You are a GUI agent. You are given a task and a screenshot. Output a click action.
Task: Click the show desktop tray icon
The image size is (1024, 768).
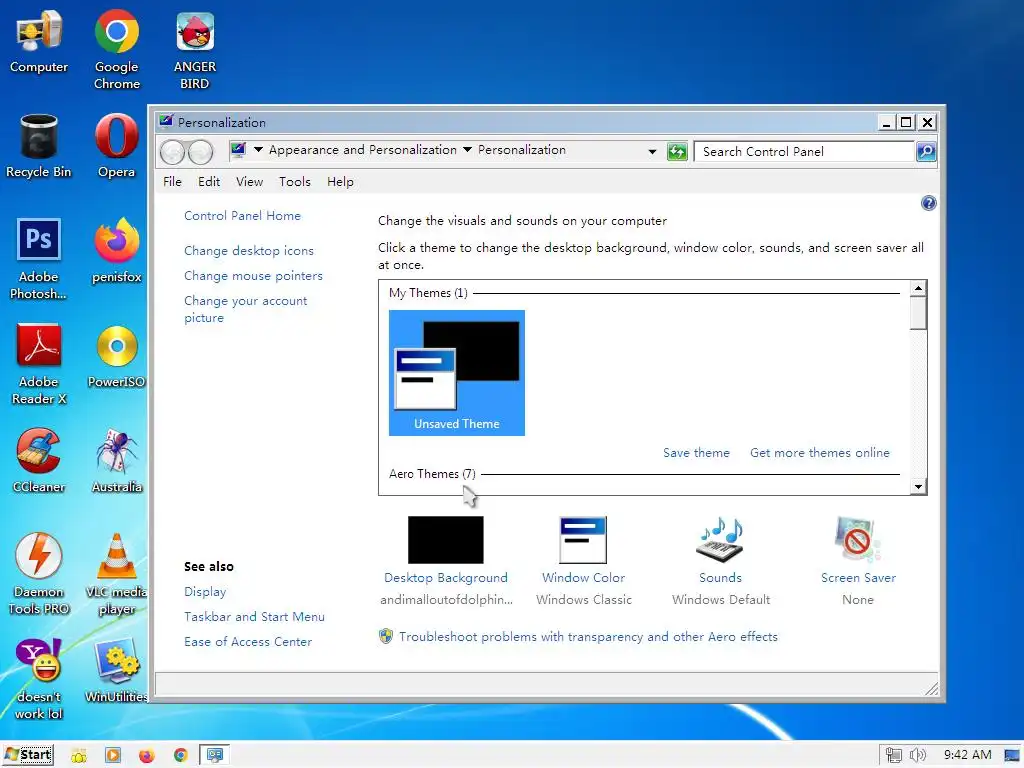tap(1012, 756)
